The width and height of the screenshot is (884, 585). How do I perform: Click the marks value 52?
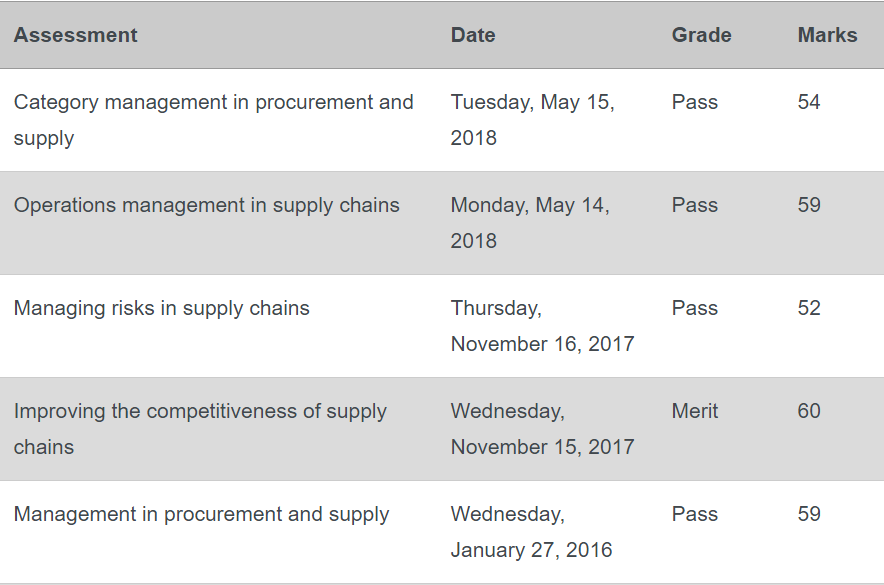(808, 308)
